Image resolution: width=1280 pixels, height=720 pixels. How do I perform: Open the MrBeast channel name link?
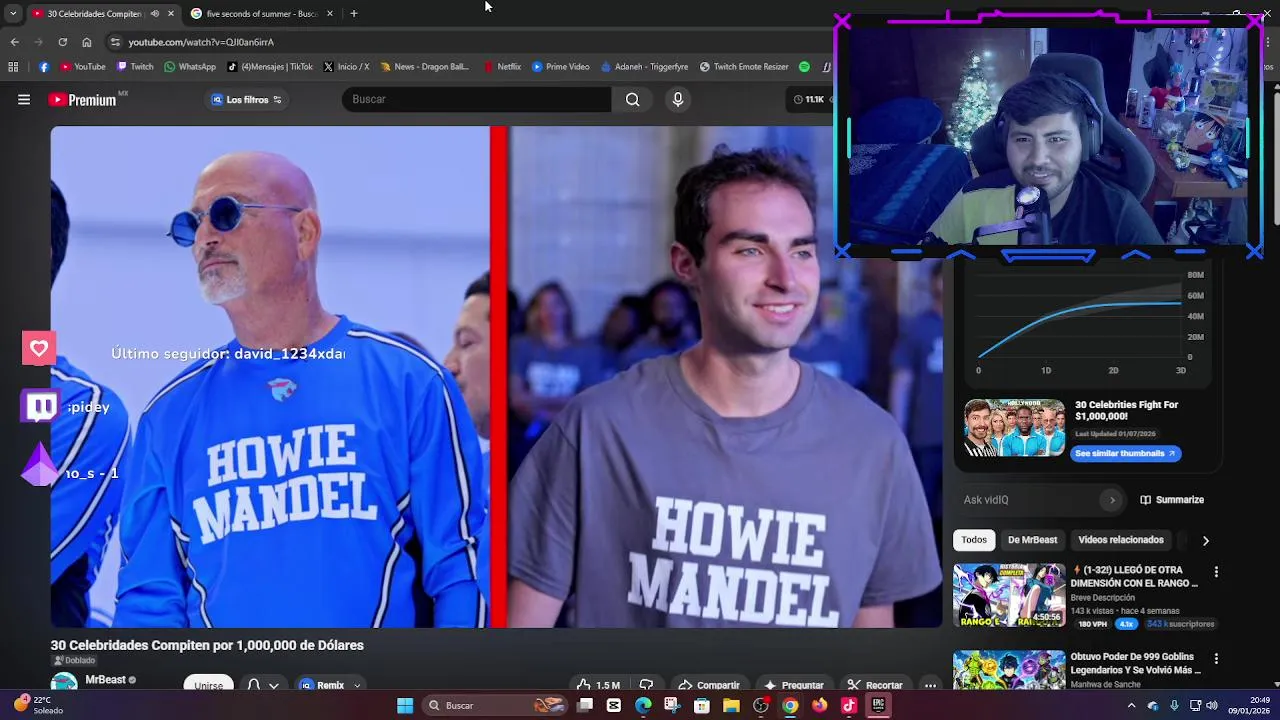(x=105, y=680)
